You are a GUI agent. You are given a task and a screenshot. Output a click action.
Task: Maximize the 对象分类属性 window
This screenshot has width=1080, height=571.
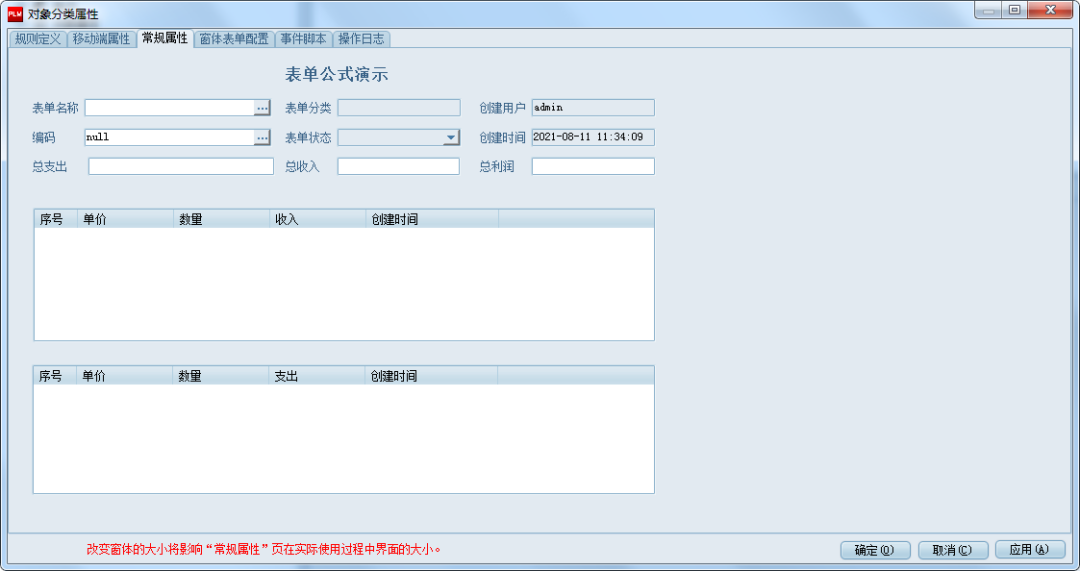[1014, 11]
